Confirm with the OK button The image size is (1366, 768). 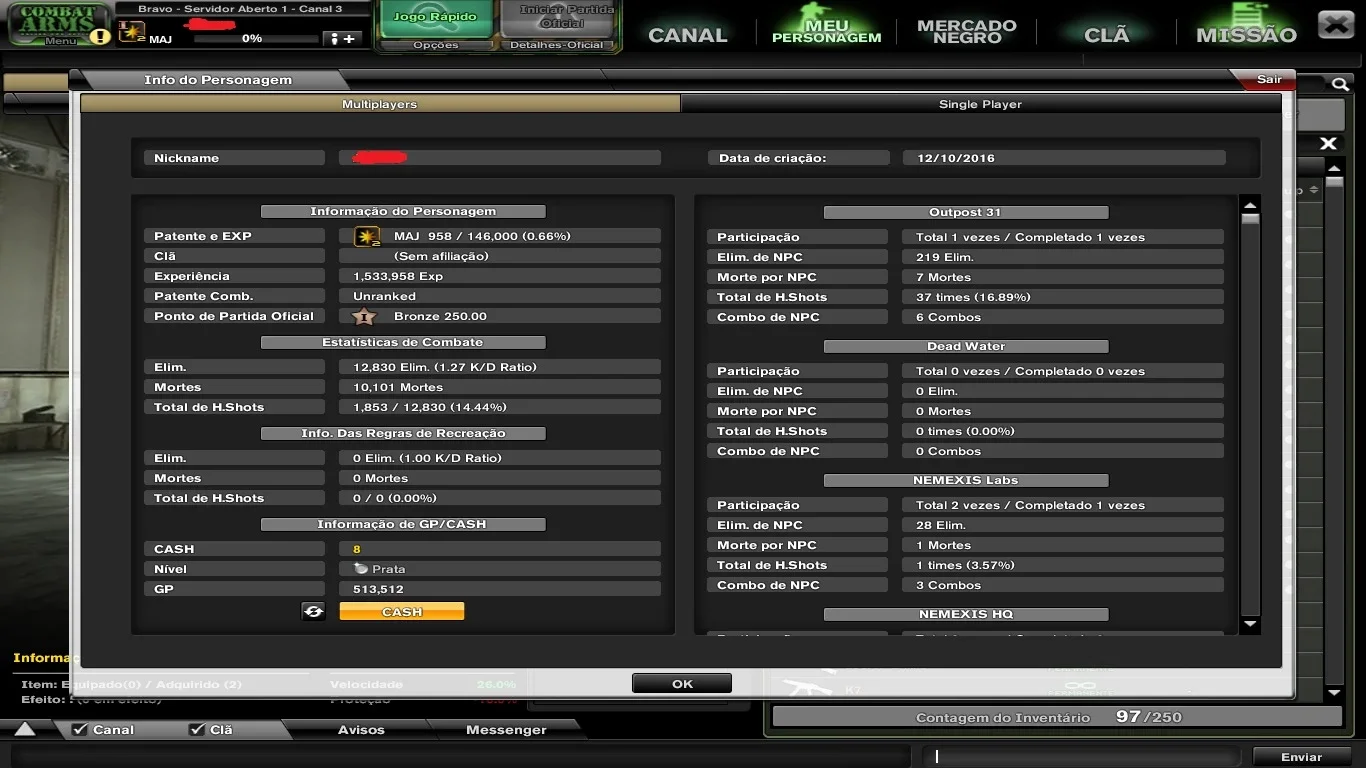[x=682, y=684]
